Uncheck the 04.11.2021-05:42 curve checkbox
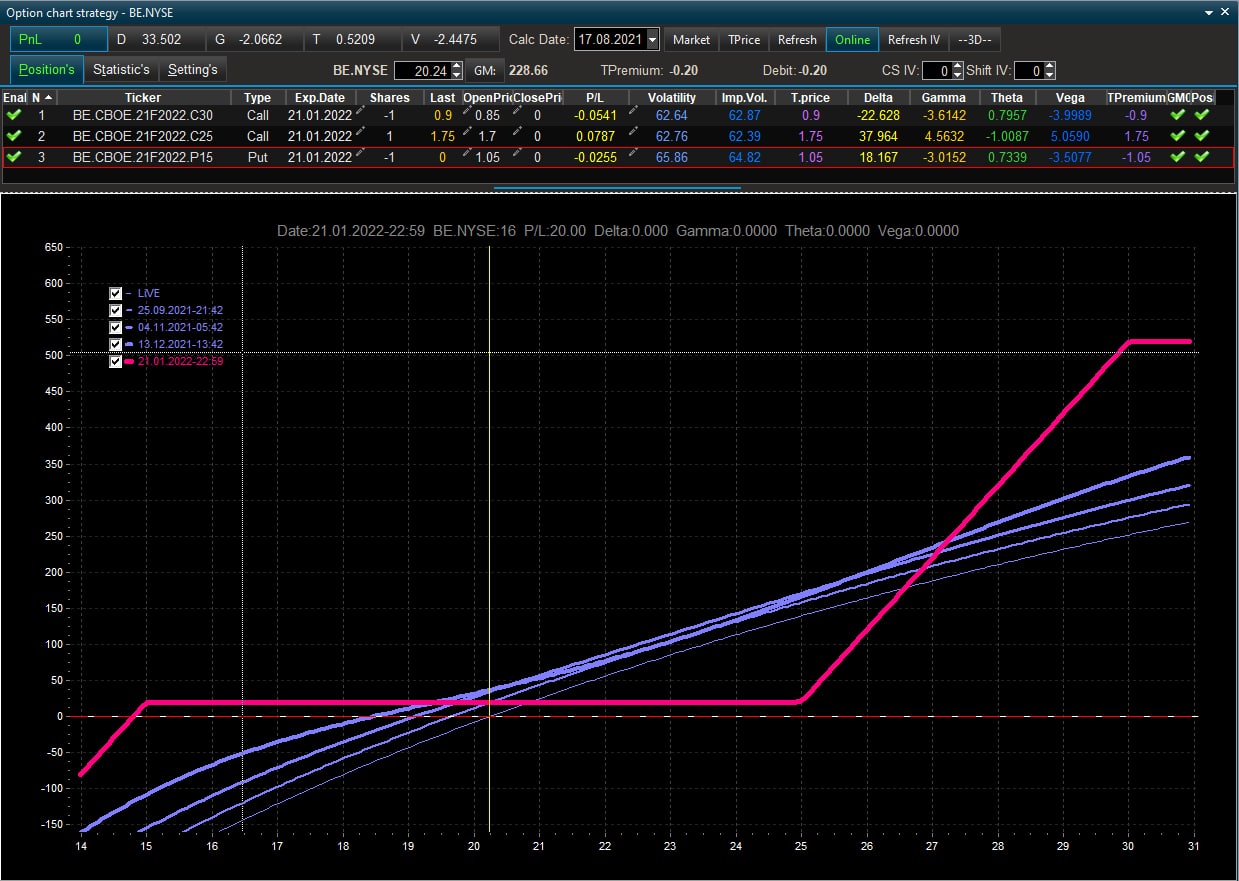The image size is (1239, 881). coord(116,327)
